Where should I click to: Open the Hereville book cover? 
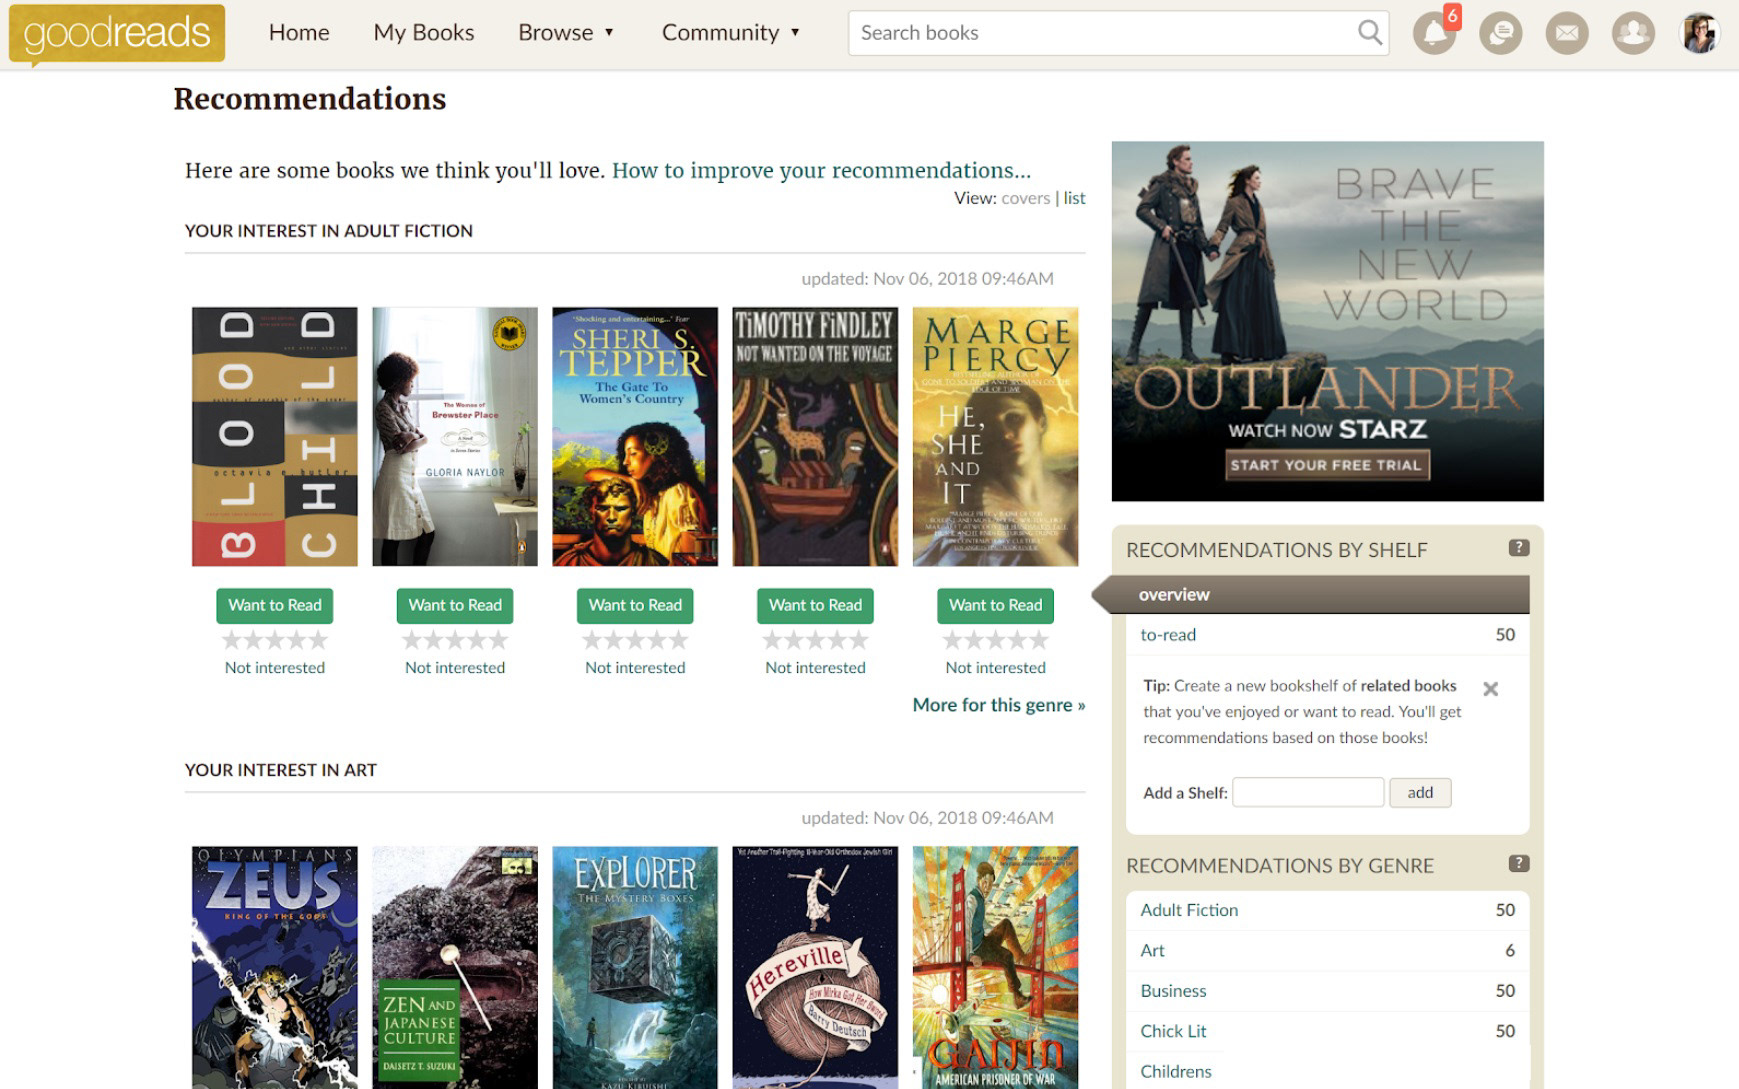815,967
